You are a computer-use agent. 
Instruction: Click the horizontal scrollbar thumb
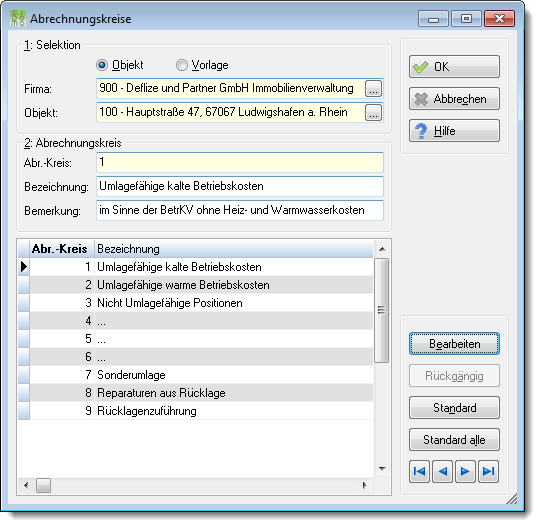pos(43,485)
